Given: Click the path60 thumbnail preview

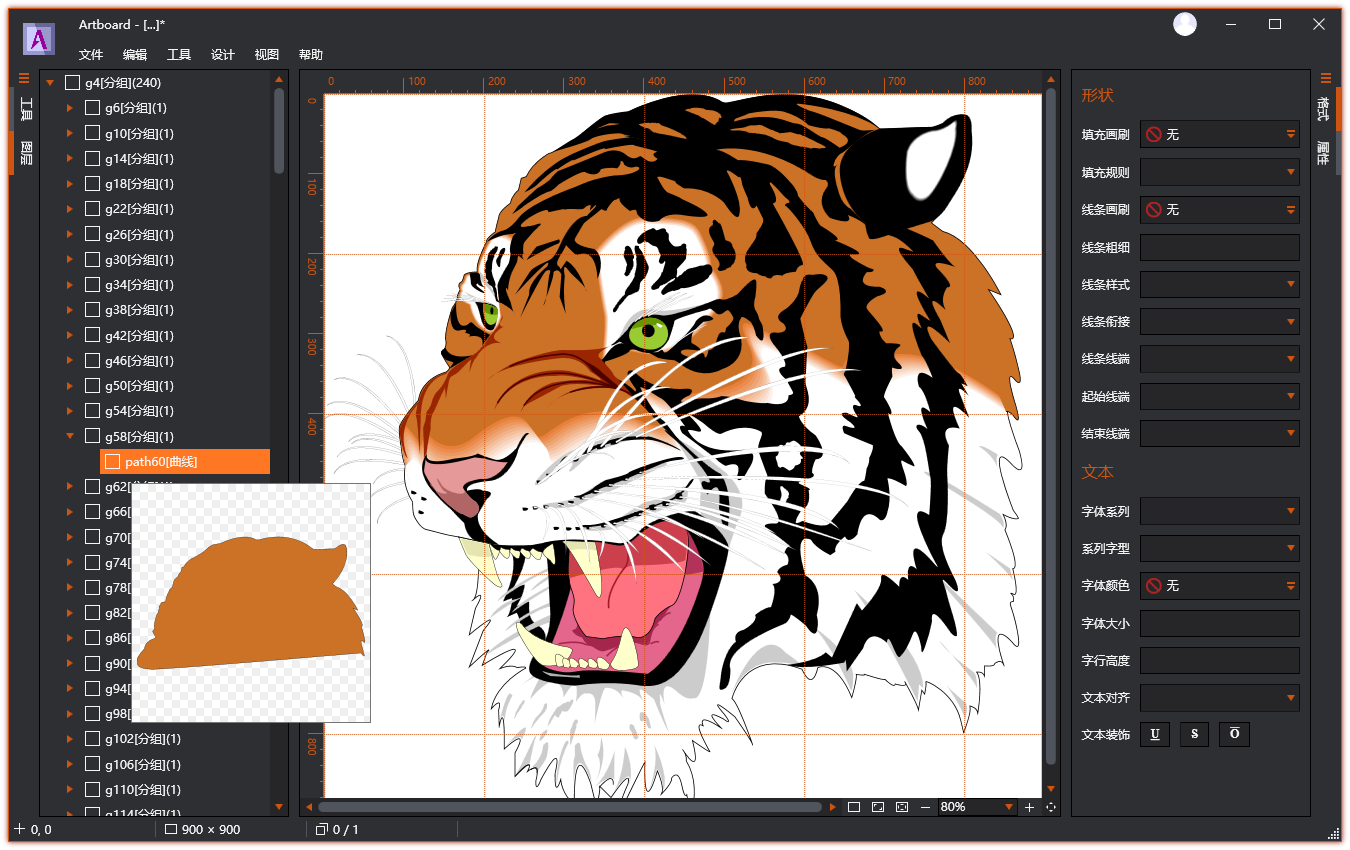Looking at the screenshot, I should click(251, 603).
